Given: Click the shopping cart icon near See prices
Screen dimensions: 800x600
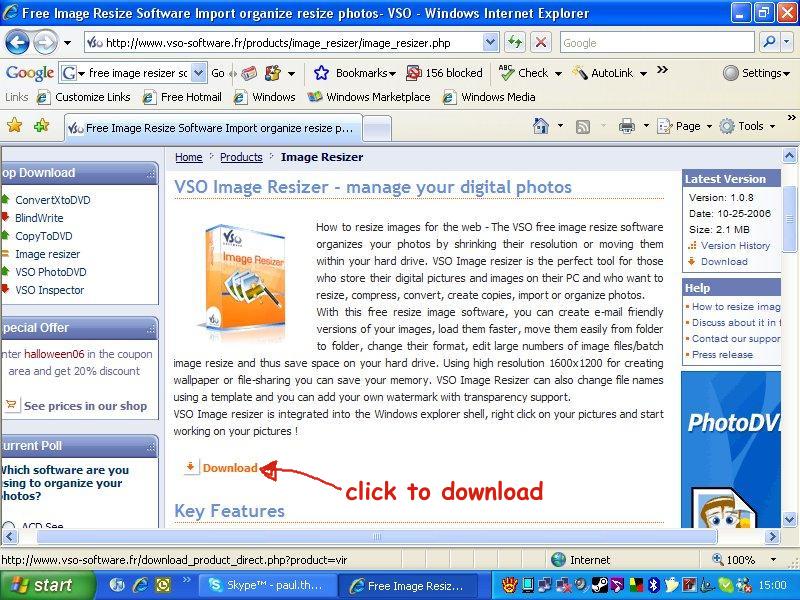Looking at the screenshot, I should pyautogui.click(x=11, y=405).
